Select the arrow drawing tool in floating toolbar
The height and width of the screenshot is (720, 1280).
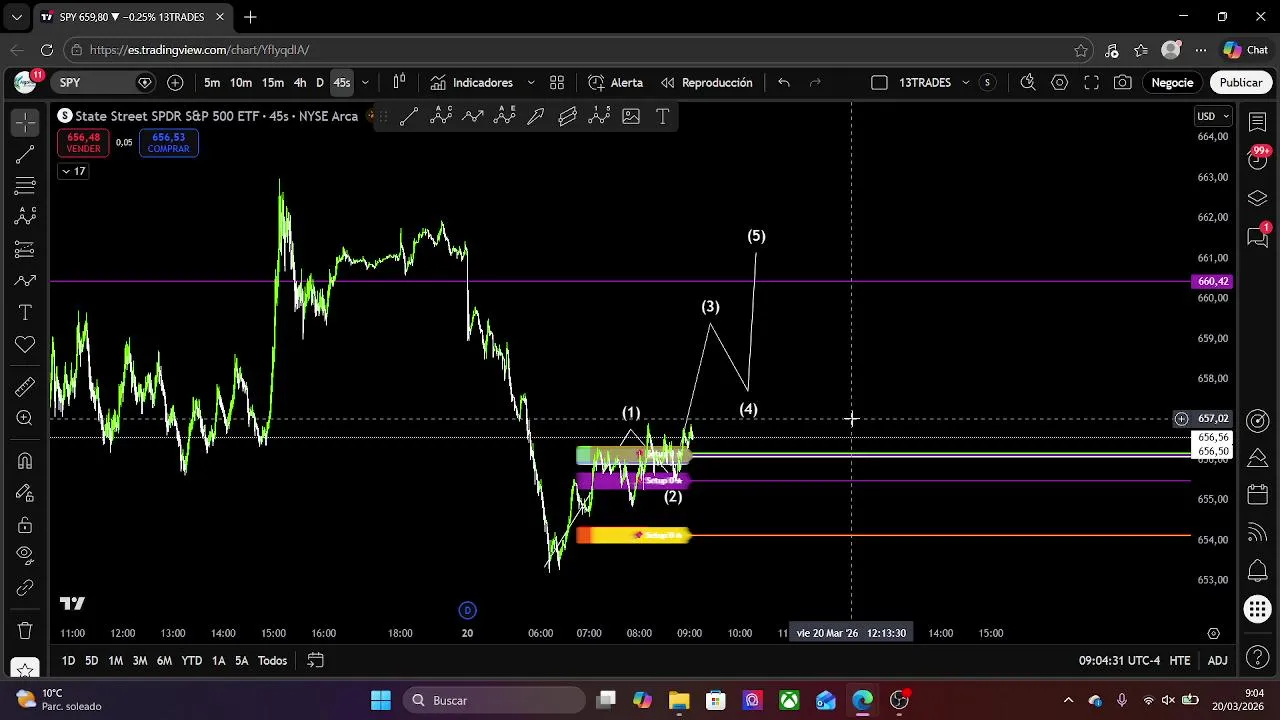click(536, 116)
